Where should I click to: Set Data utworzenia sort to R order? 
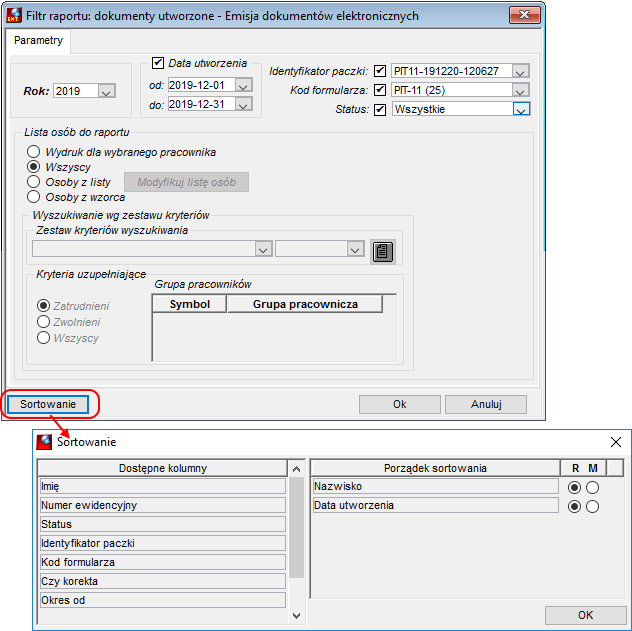574,506
